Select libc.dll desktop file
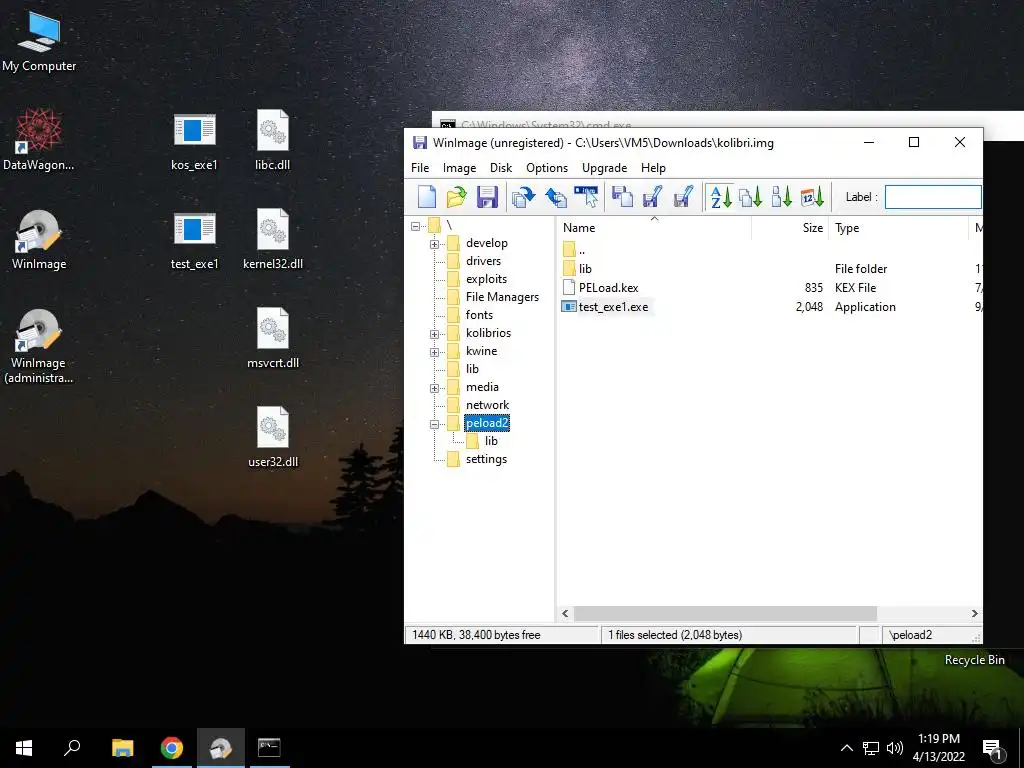The height and width of the screenshot is (768, 1024). click(x=272, y=140)
